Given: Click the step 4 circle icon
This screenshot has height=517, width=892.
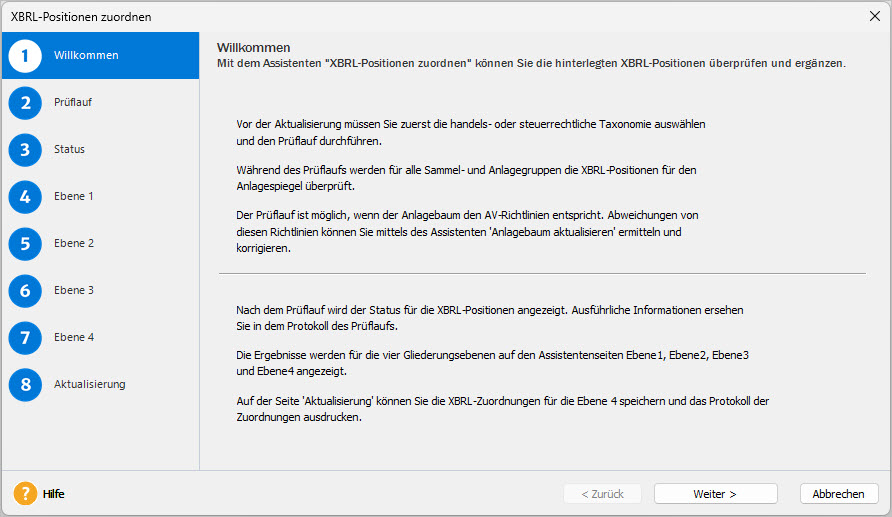Looking at the screenshot, I should pyautogui.click(x=25, y=197).
